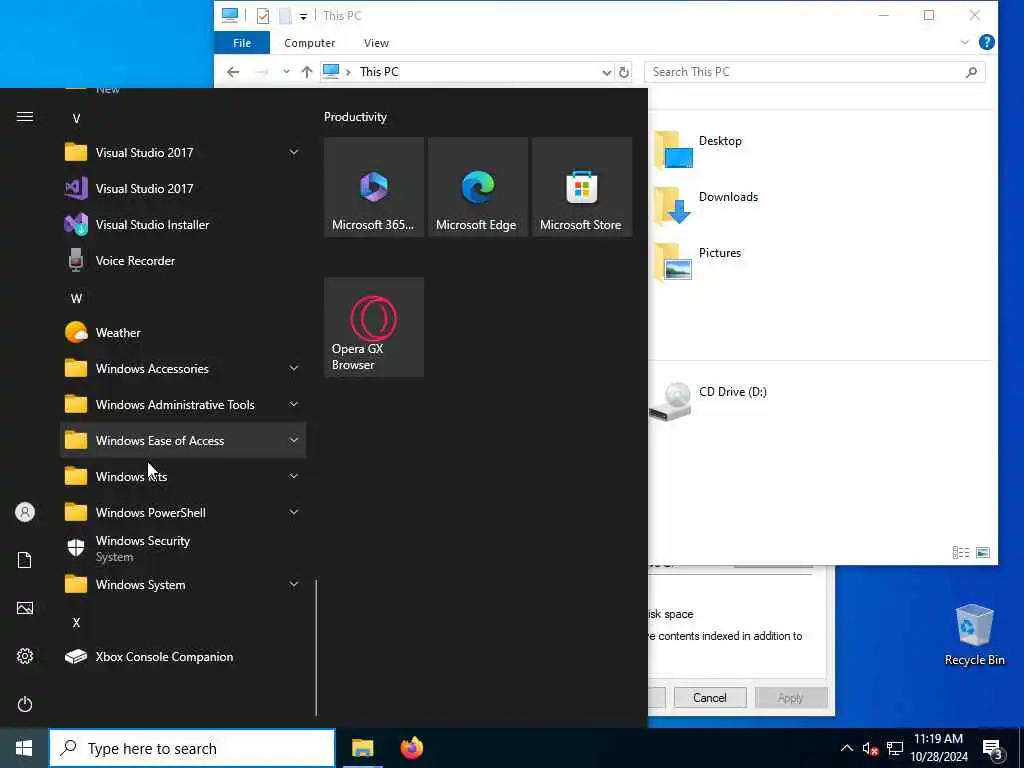1024x768 pixels.
Task: Jump to letter W in app list
Action: (x=76, y=298)
